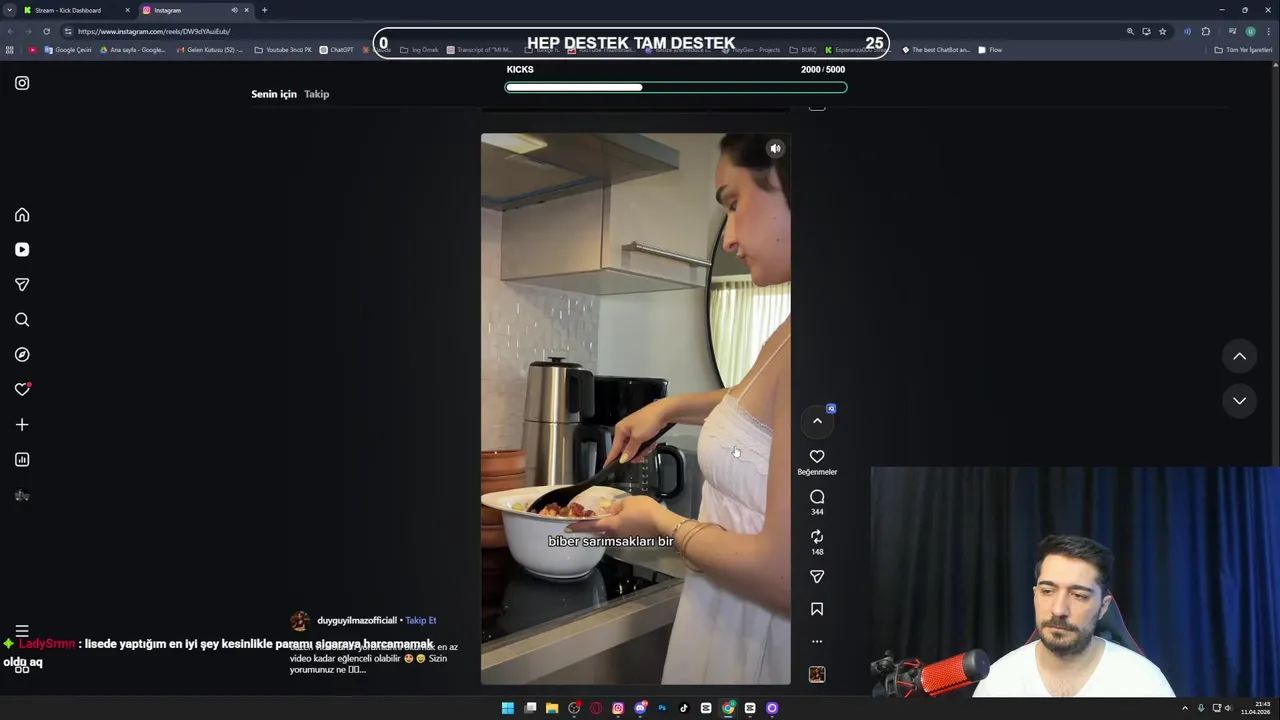The width and height of the screenshot is (1280, 720).
Task: Open the BURÇ bookmark folder
Action: [802, 50]
